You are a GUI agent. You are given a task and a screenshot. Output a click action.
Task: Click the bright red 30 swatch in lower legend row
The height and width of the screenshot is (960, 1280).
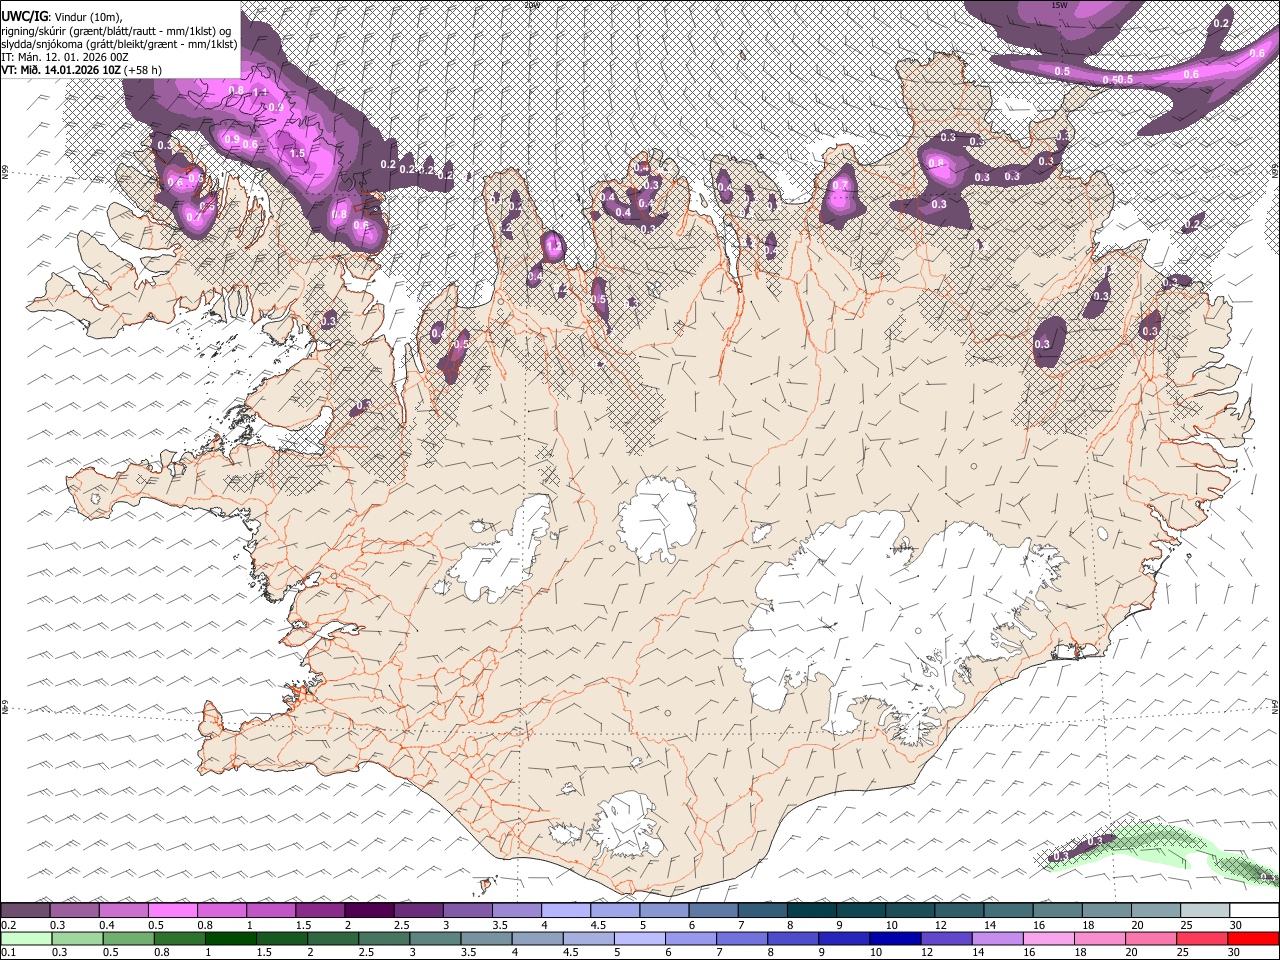tap(1254, 939)
